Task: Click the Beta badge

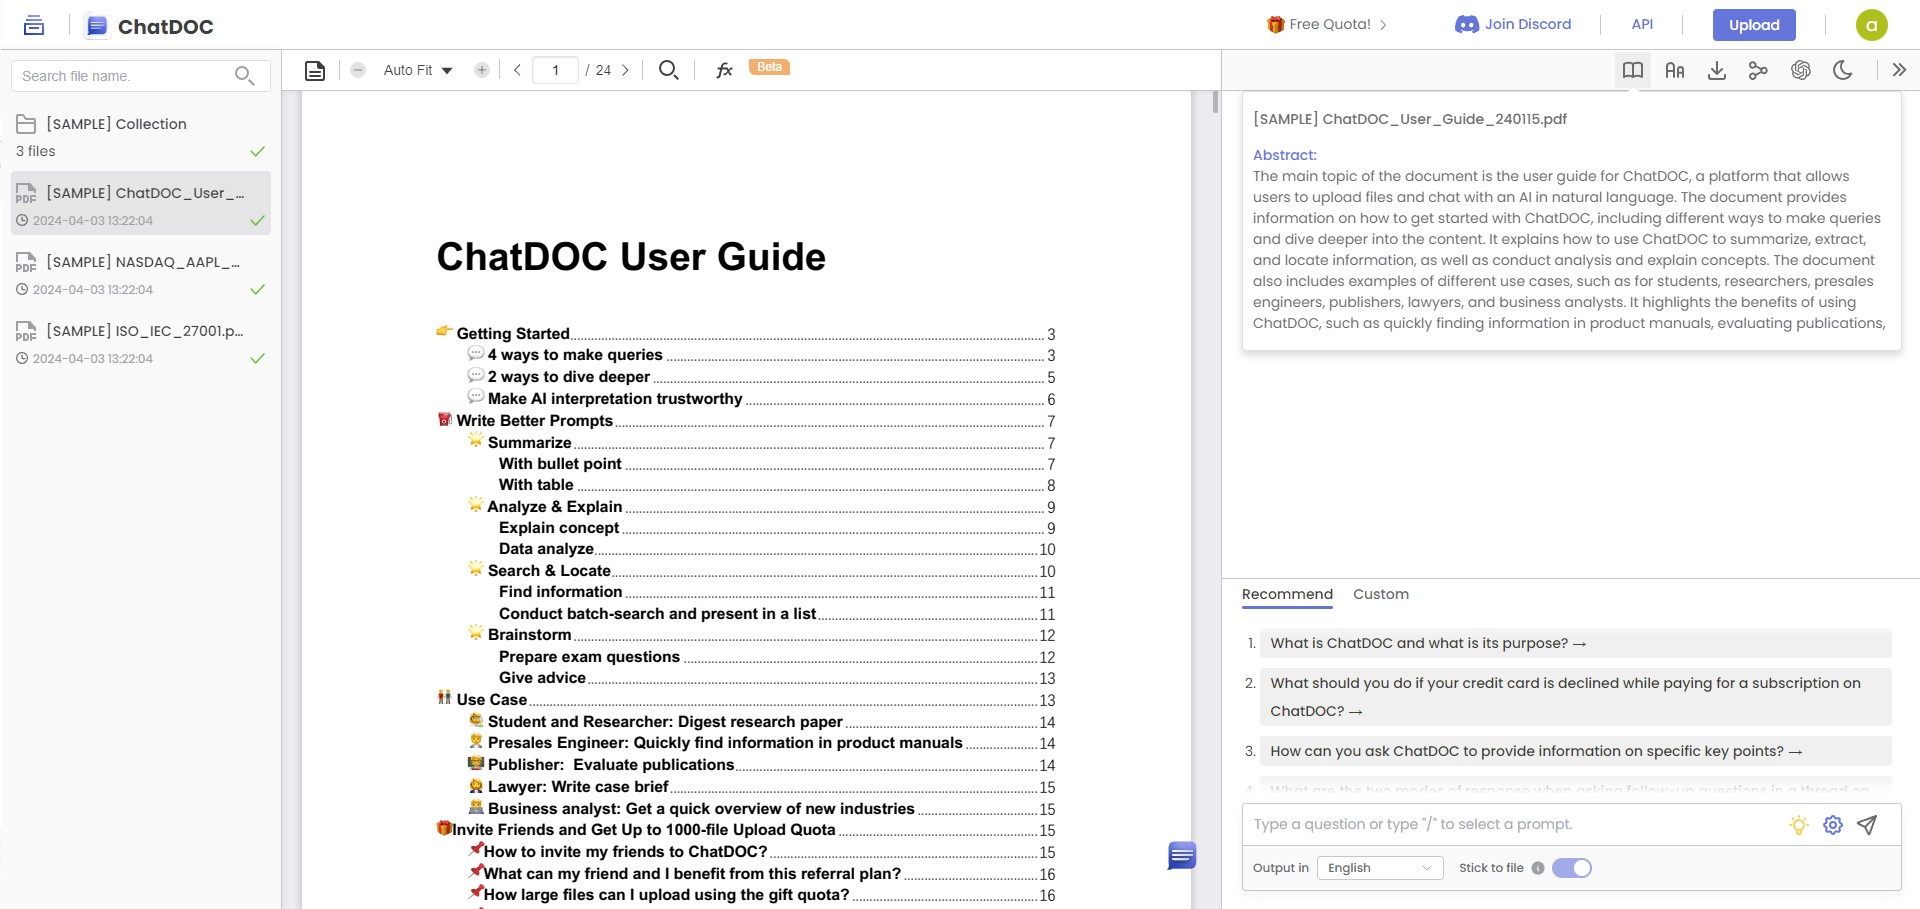Action: point(769,67)
